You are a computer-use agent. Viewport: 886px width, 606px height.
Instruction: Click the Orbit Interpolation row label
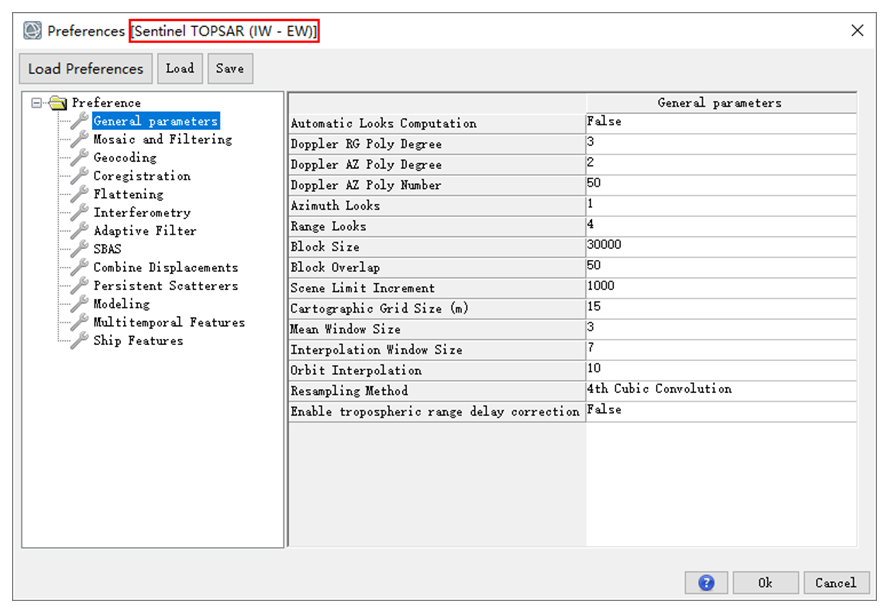pyautogui.click(x=356, y=370)
